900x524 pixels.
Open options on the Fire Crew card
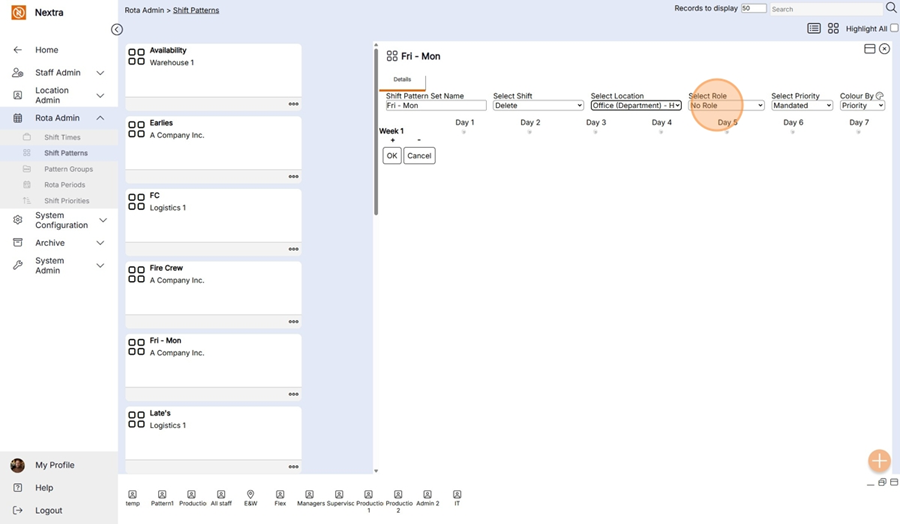tap(293, 322)
